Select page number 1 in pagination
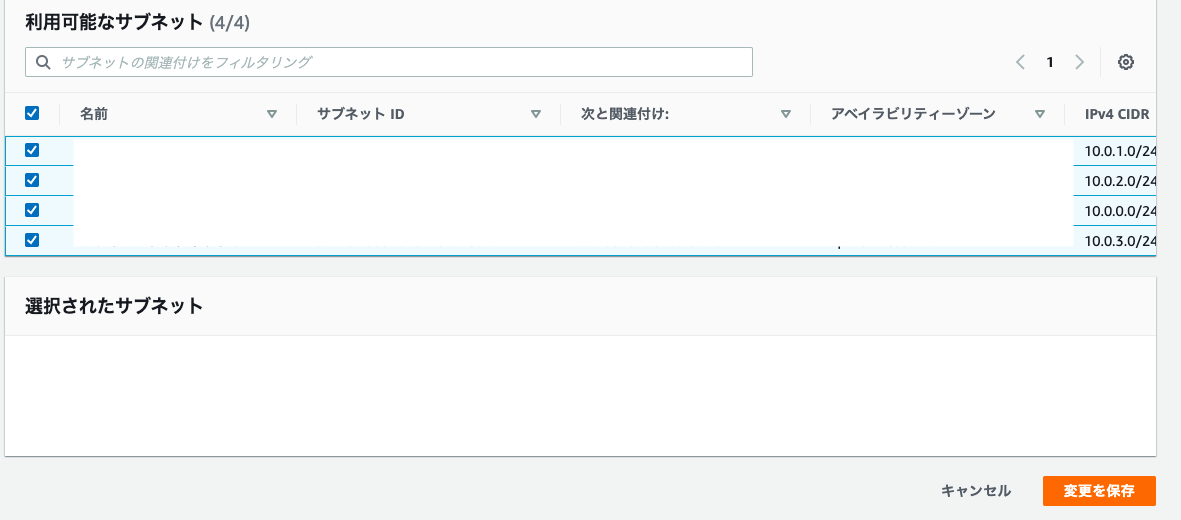This screenshot has width=1181, height=520. [x=1049, y=63]
